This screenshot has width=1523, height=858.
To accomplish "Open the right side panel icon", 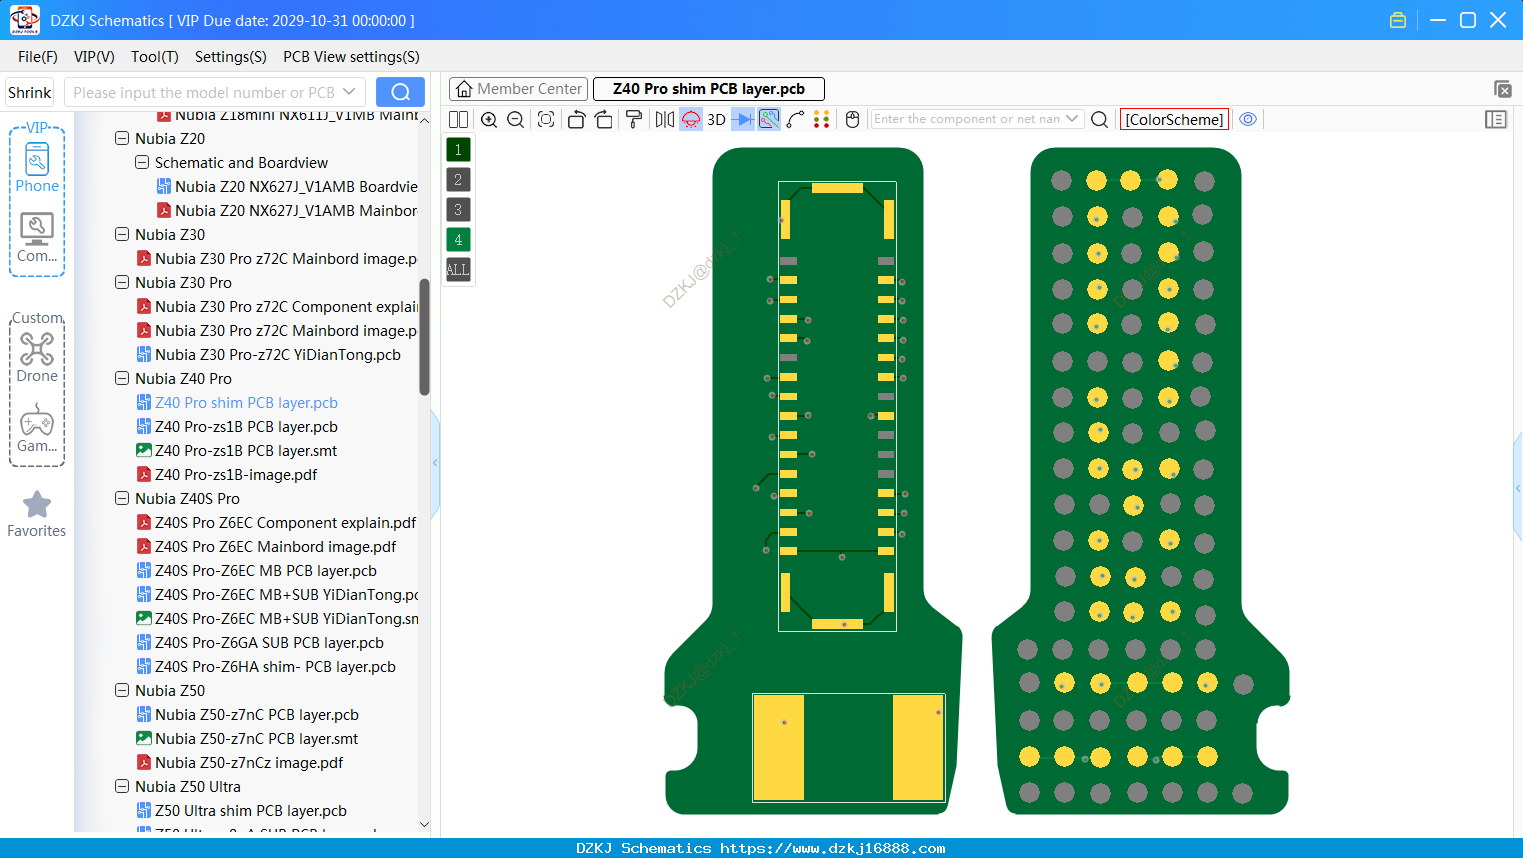I will point(1496,119).
